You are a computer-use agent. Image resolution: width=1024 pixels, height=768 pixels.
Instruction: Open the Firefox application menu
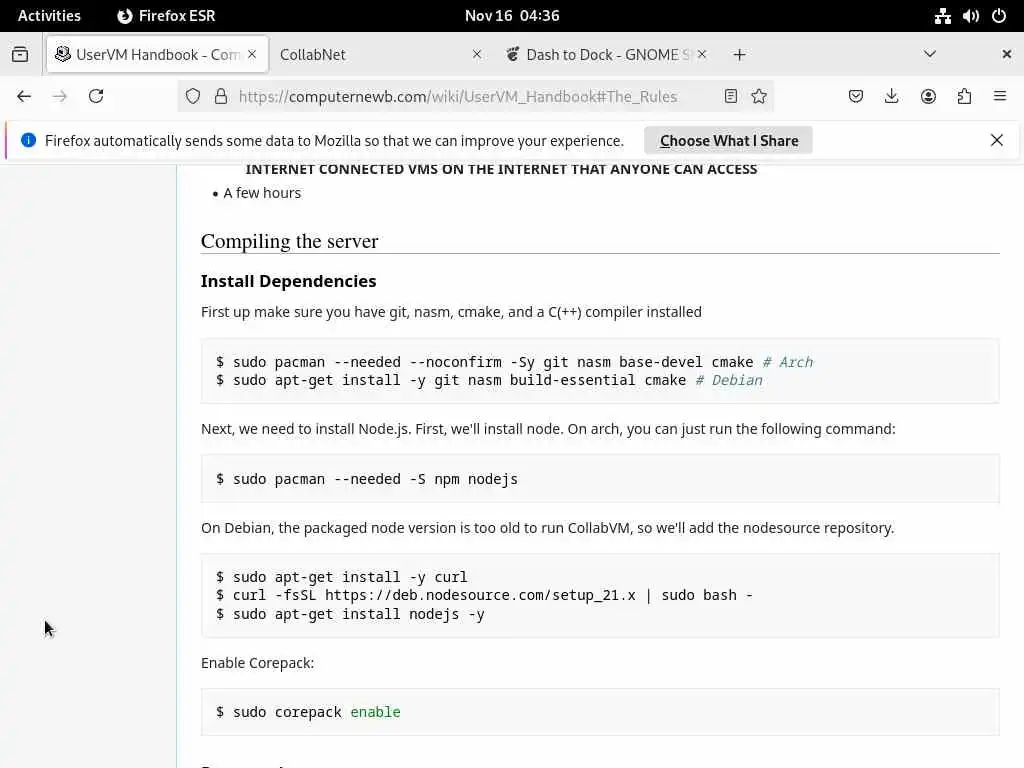tap(1000, 96)
